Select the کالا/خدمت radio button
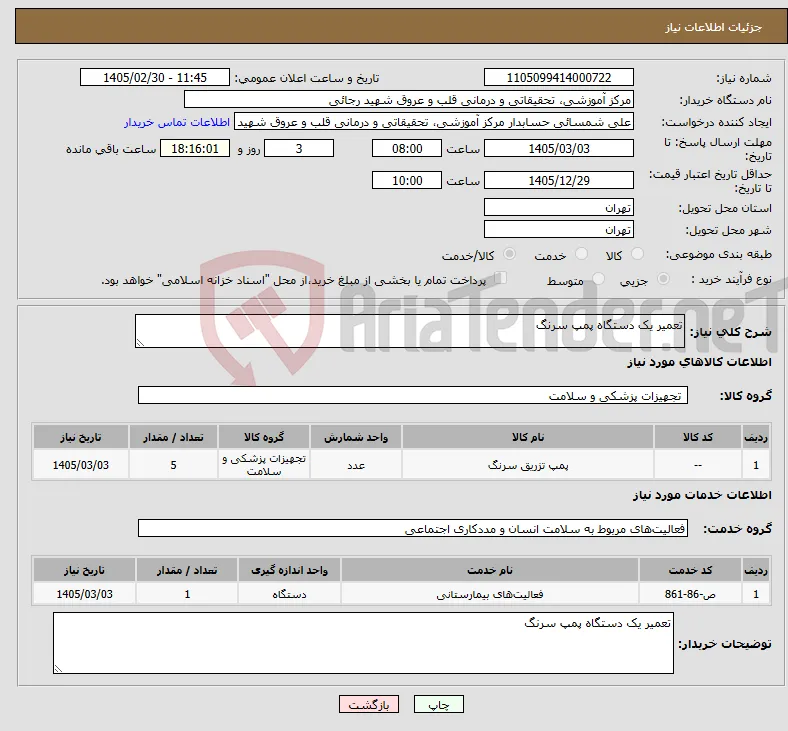The image size is (788, 731). click(510, 254)
